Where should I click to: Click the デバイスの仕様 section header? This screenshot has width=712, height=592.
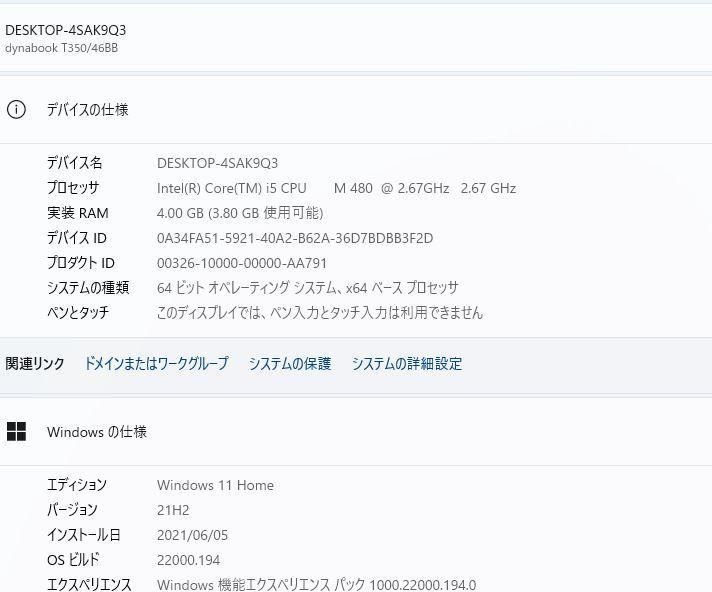(88, 109)
